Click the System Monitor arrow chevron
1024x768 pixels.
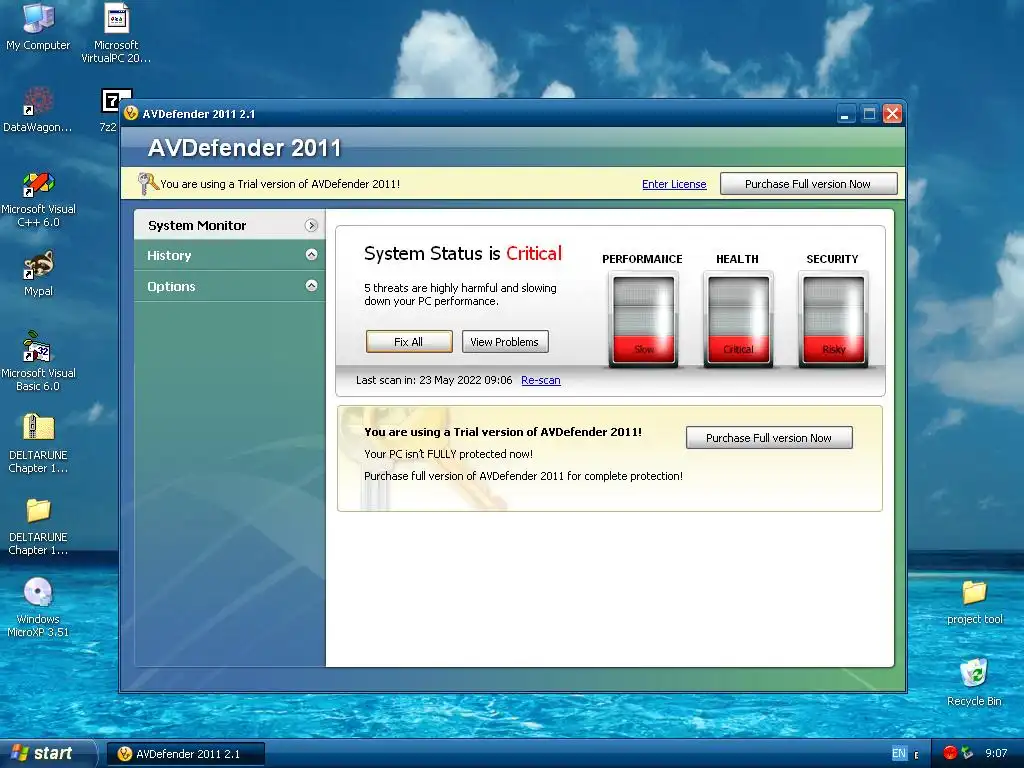(x=312, y=225)
